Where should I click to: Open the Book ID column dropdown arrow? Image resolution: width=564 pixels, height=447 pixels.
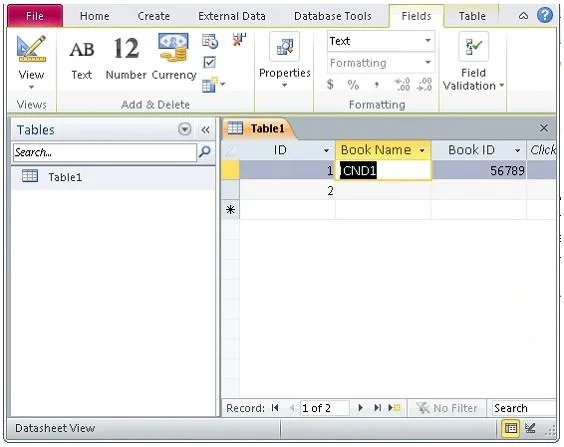(518, 150)
